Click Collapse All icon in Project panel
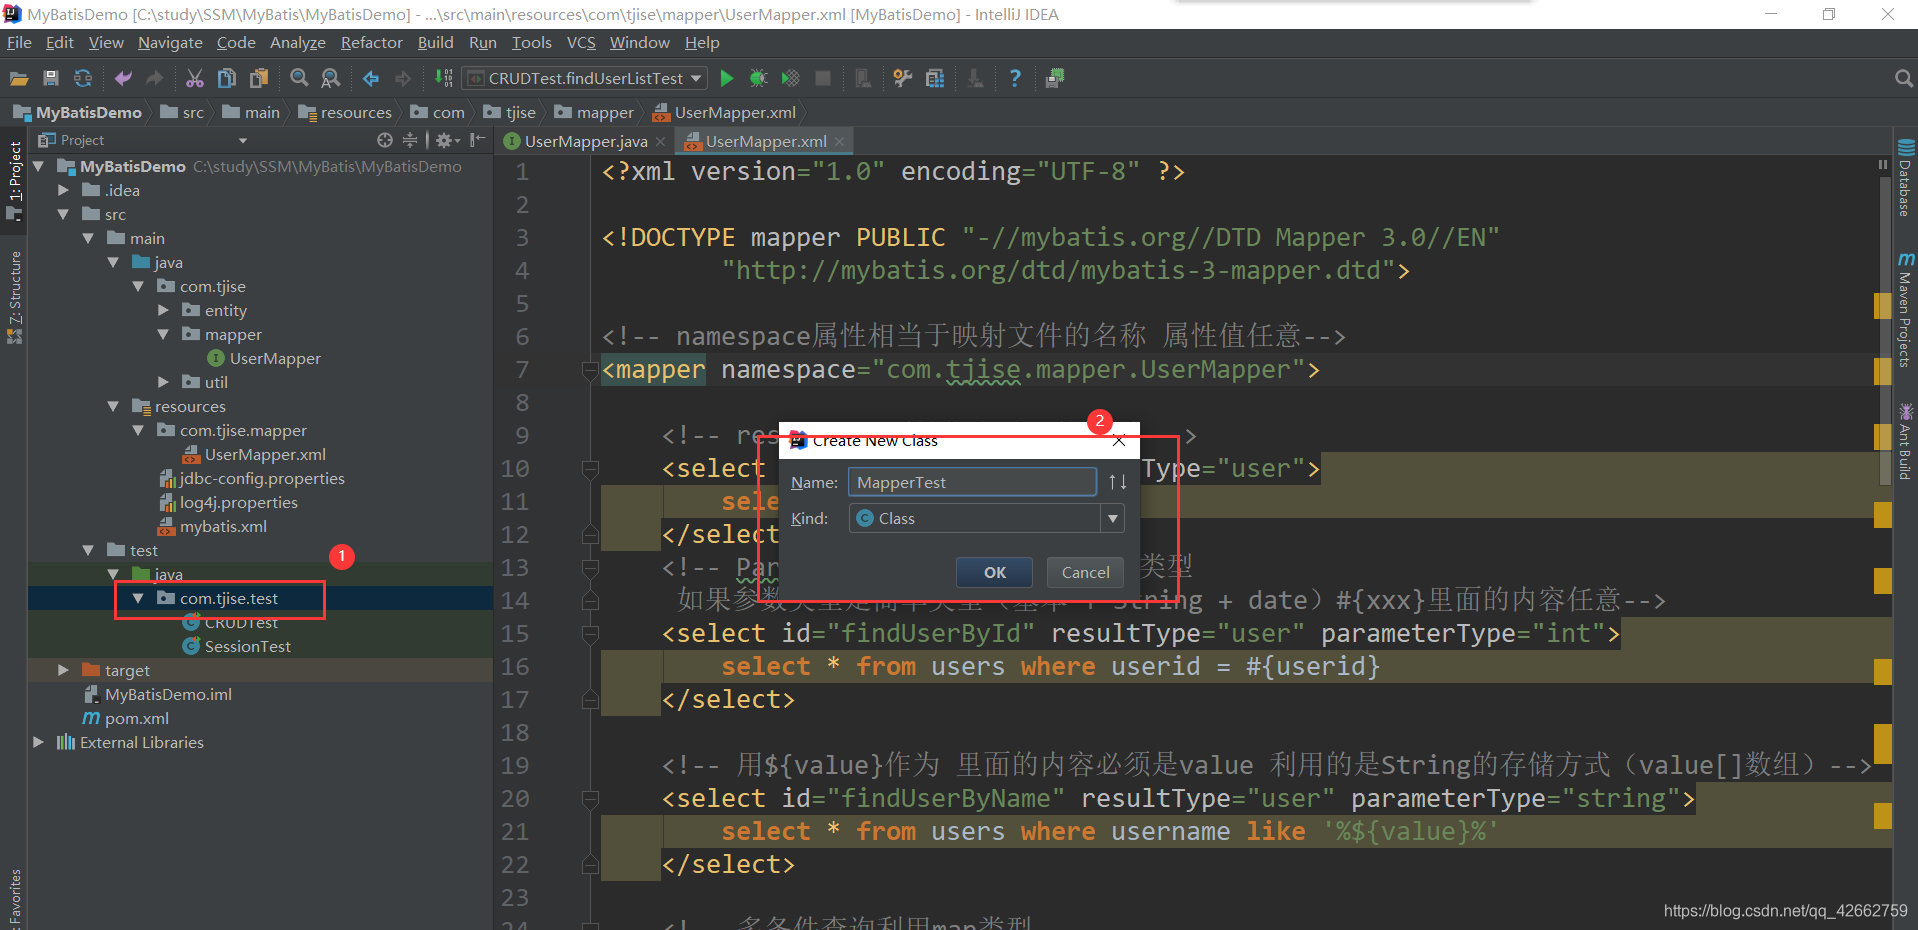The width and height of the screenshot is (1918, 930). (410, 140)
